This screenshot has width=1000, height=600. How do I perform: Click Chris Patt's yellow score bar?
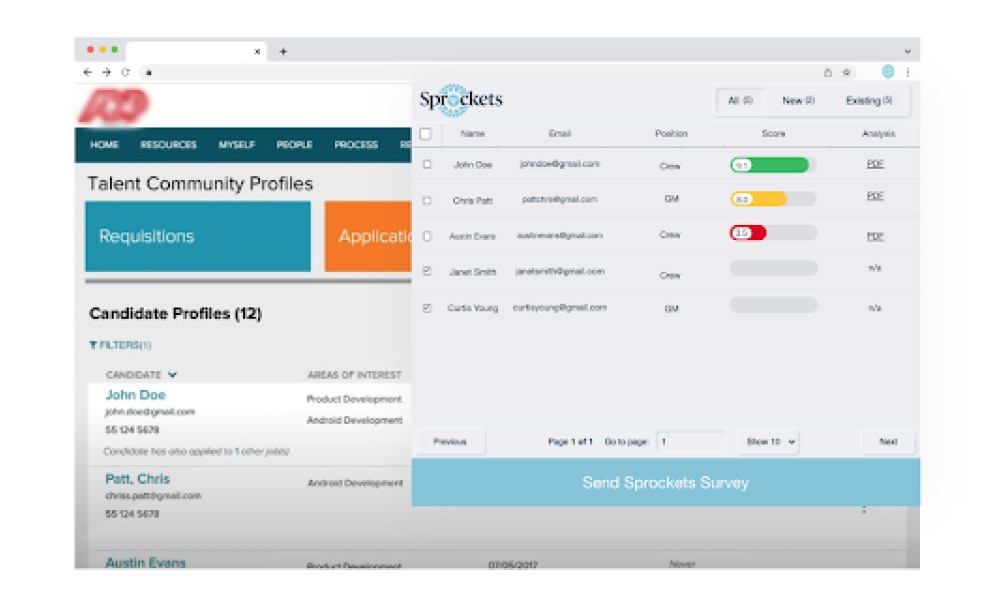pyautogui.click(x=773, y=200)
